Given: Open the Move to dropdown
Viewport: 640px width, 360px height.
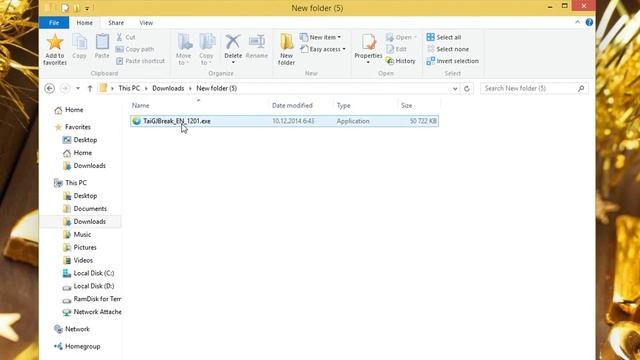Looking at the screenshot, I should (x=184, y=49).
